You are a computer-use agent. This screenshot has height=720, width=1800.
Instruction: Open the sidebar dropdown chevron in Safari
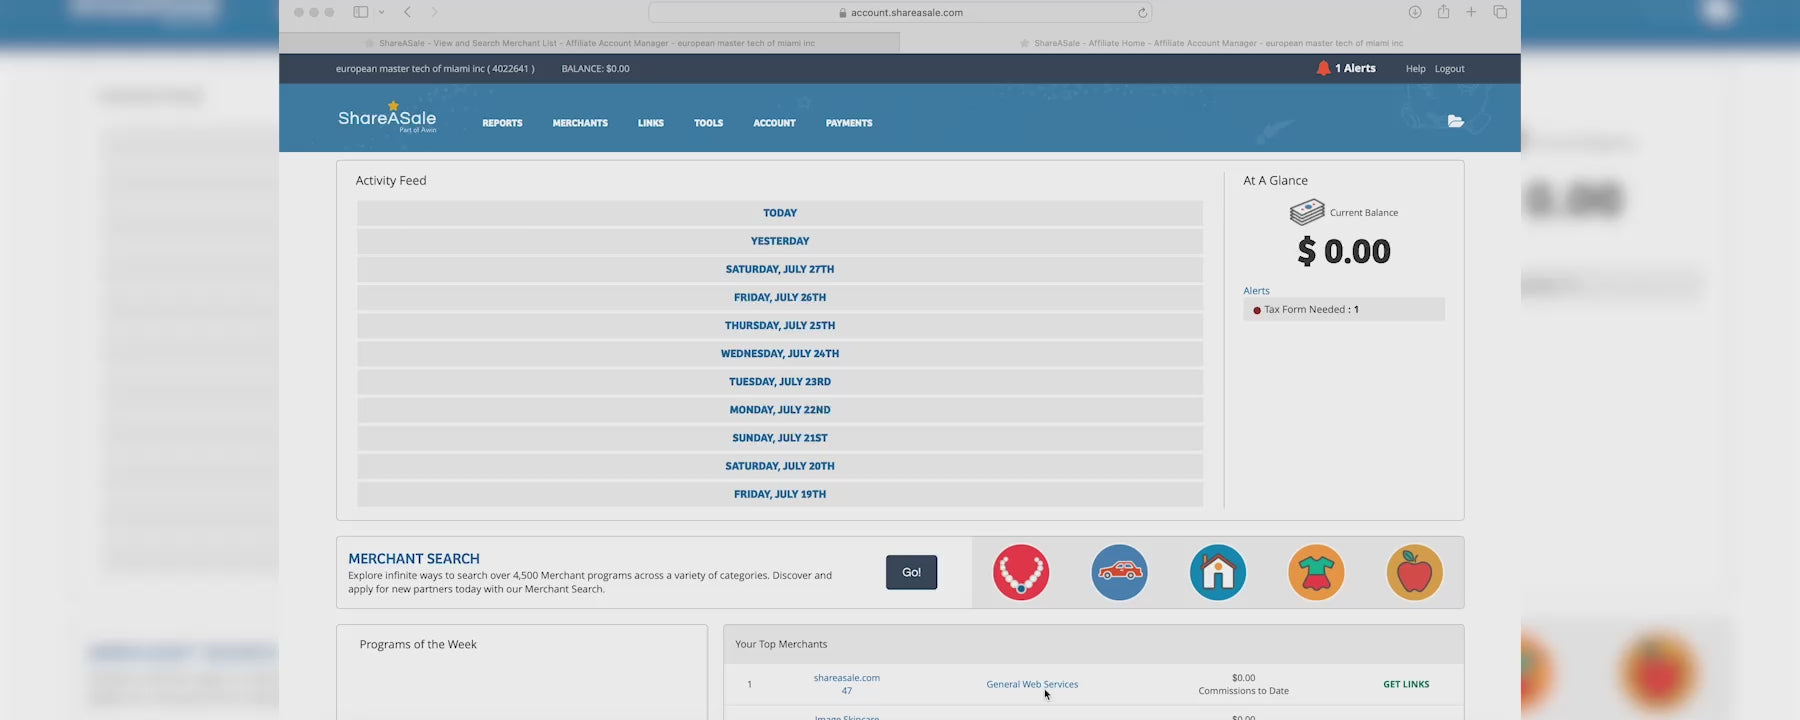coord(381,12)
